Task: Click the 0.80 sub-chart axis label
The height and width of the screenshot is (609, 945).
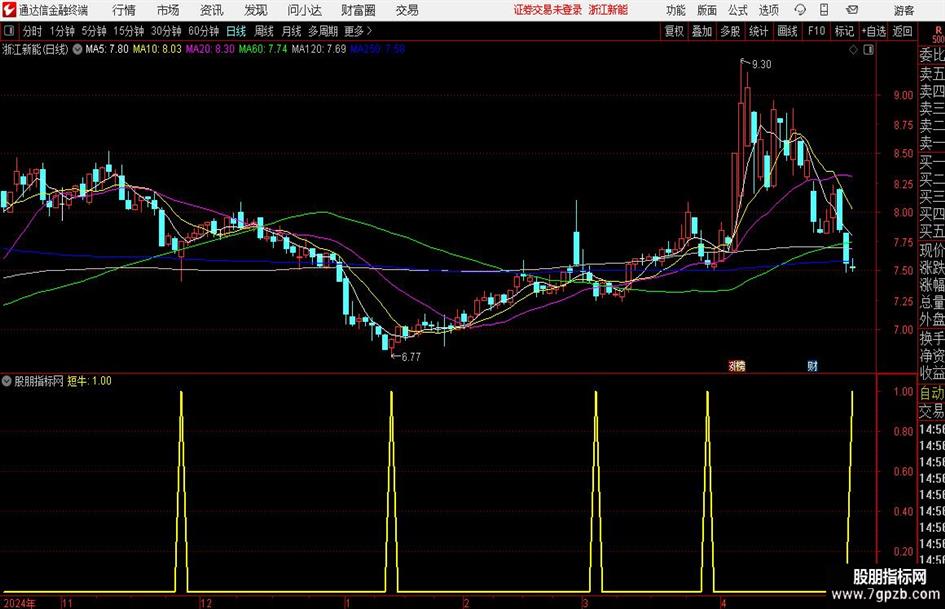Action: click(903, 431)
